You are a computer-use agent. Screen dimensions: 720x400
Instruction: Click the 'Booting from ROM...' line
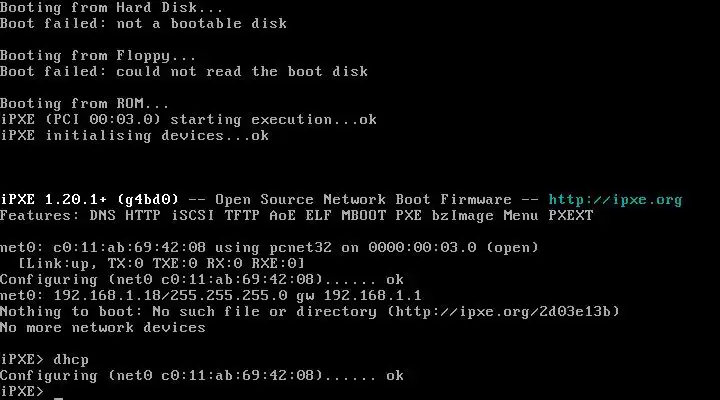click(84, 104)
